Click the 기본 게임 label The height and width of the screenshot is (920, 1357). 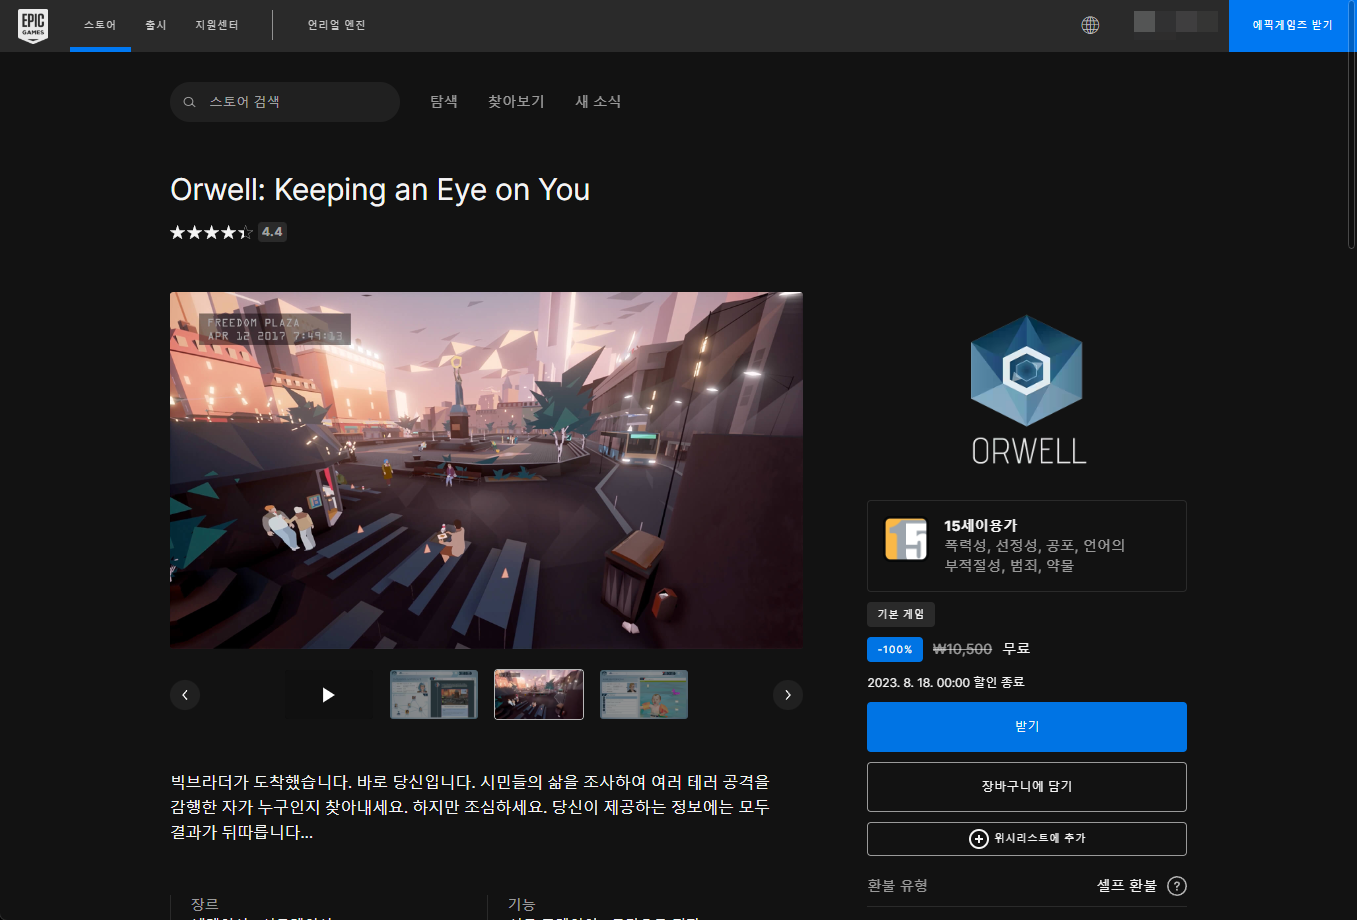click(x=901, y=614)
